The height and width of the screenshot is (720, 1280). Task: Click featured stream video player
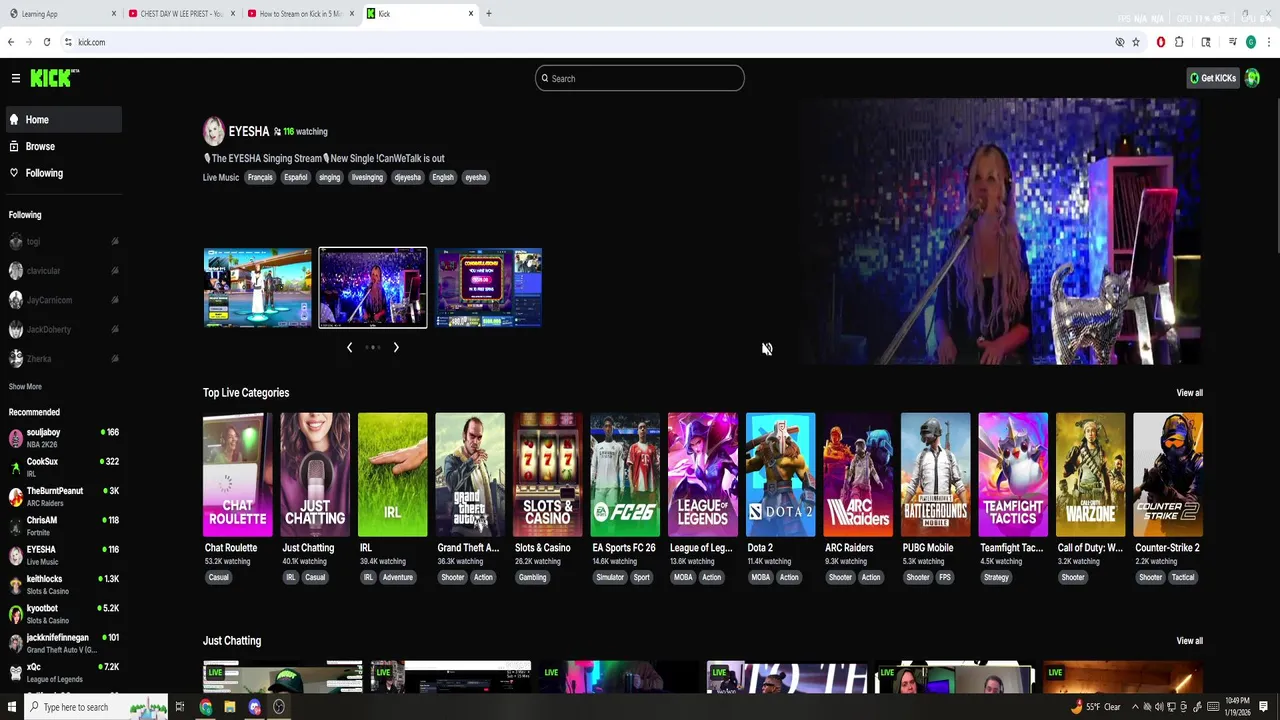click(1000, 231)
